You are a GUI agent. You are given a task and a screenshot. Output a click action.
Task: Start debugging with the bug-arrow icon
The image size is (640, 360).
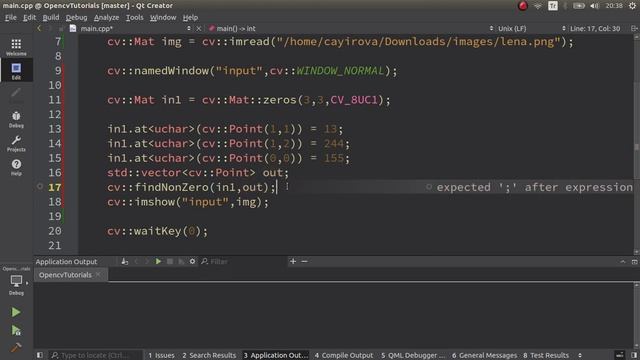pos(16,330)
